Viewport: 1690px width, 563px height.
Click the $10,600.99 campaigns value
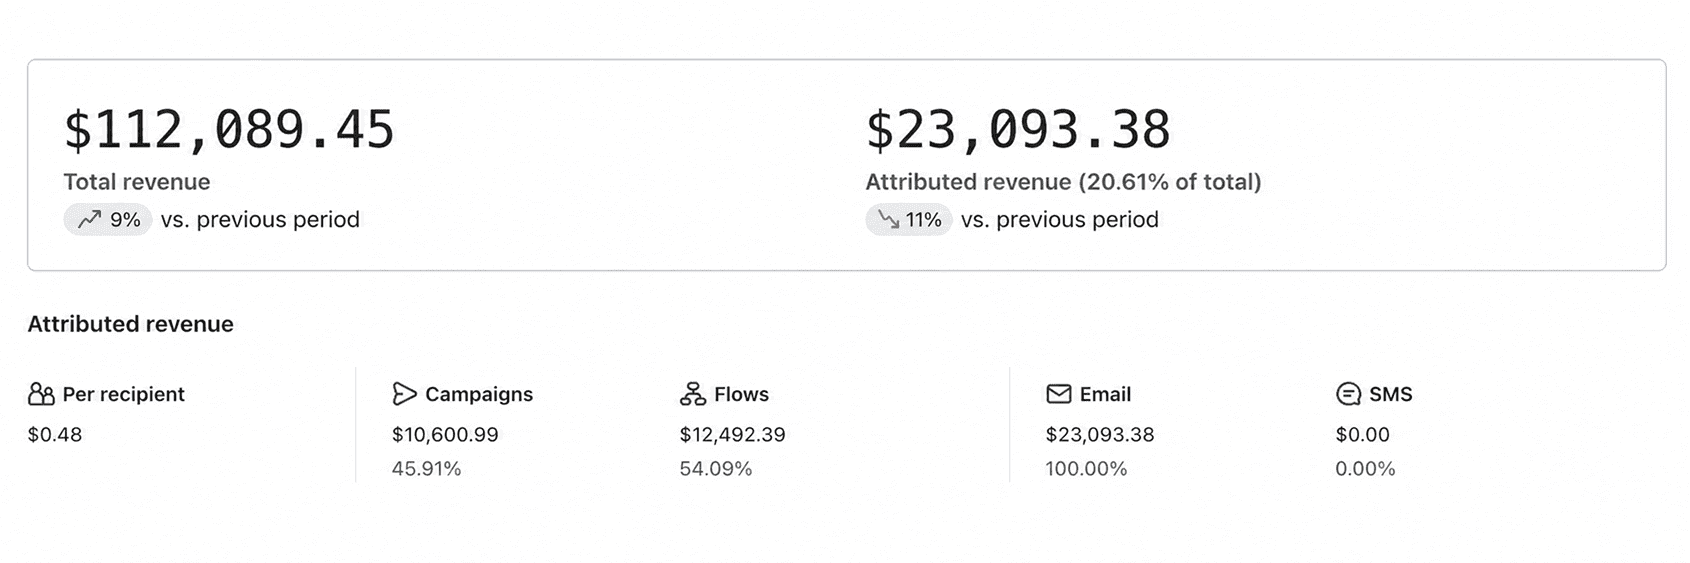pos(445,434)
